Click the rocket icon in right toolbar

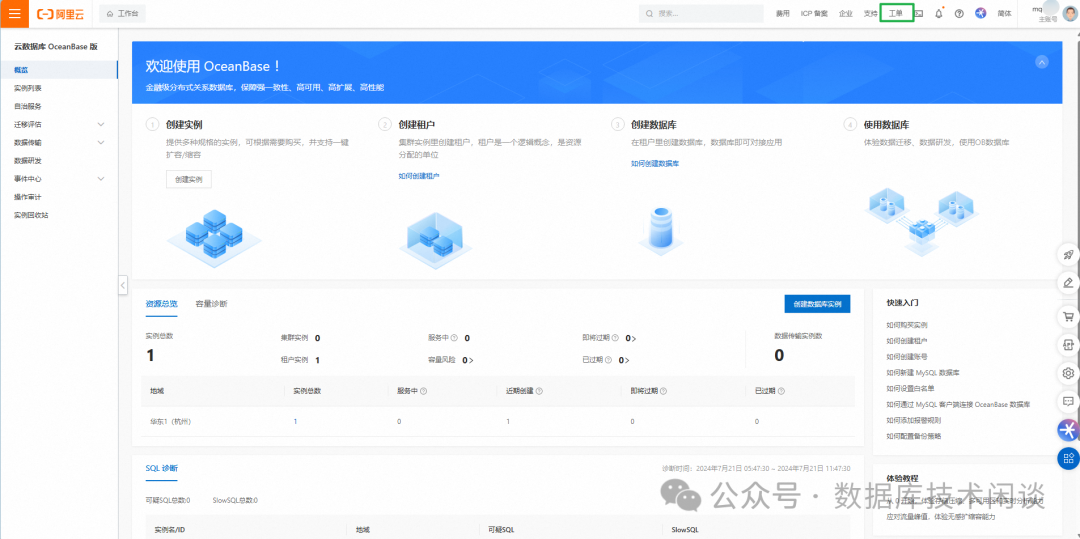1068,255
